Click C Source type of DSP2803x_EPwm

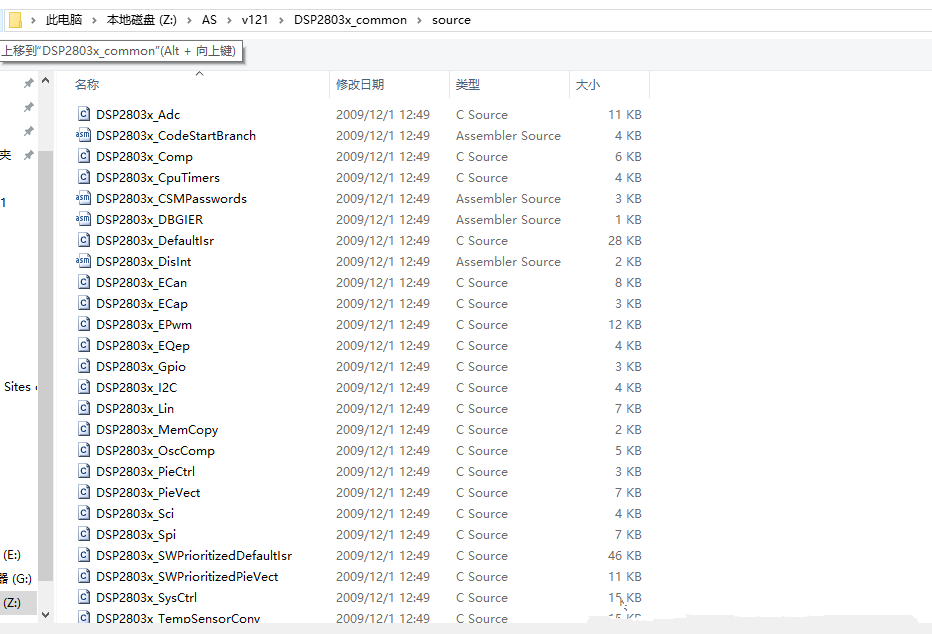[482, 324]
